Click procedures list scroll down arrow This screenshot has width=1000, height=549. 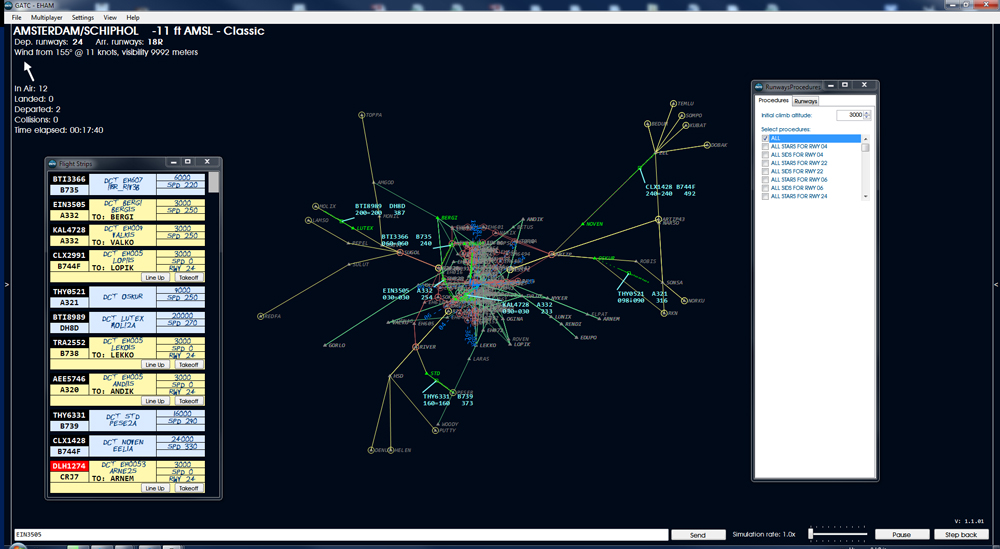pos(865,196)
